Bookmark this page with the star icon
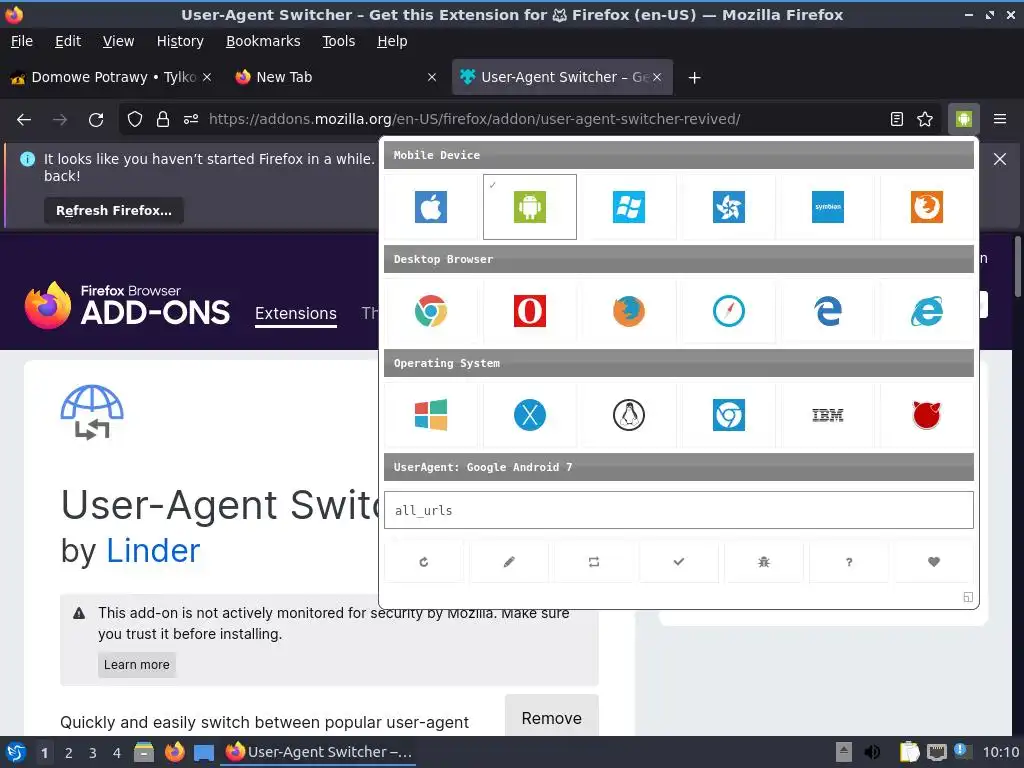Screen dimensions: 1024x768 (x=925, y=119)
